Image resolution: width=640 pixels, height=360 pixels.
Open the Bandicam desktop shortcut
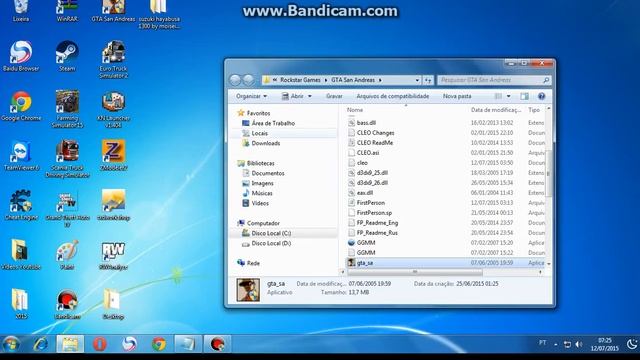click(67, 304)
